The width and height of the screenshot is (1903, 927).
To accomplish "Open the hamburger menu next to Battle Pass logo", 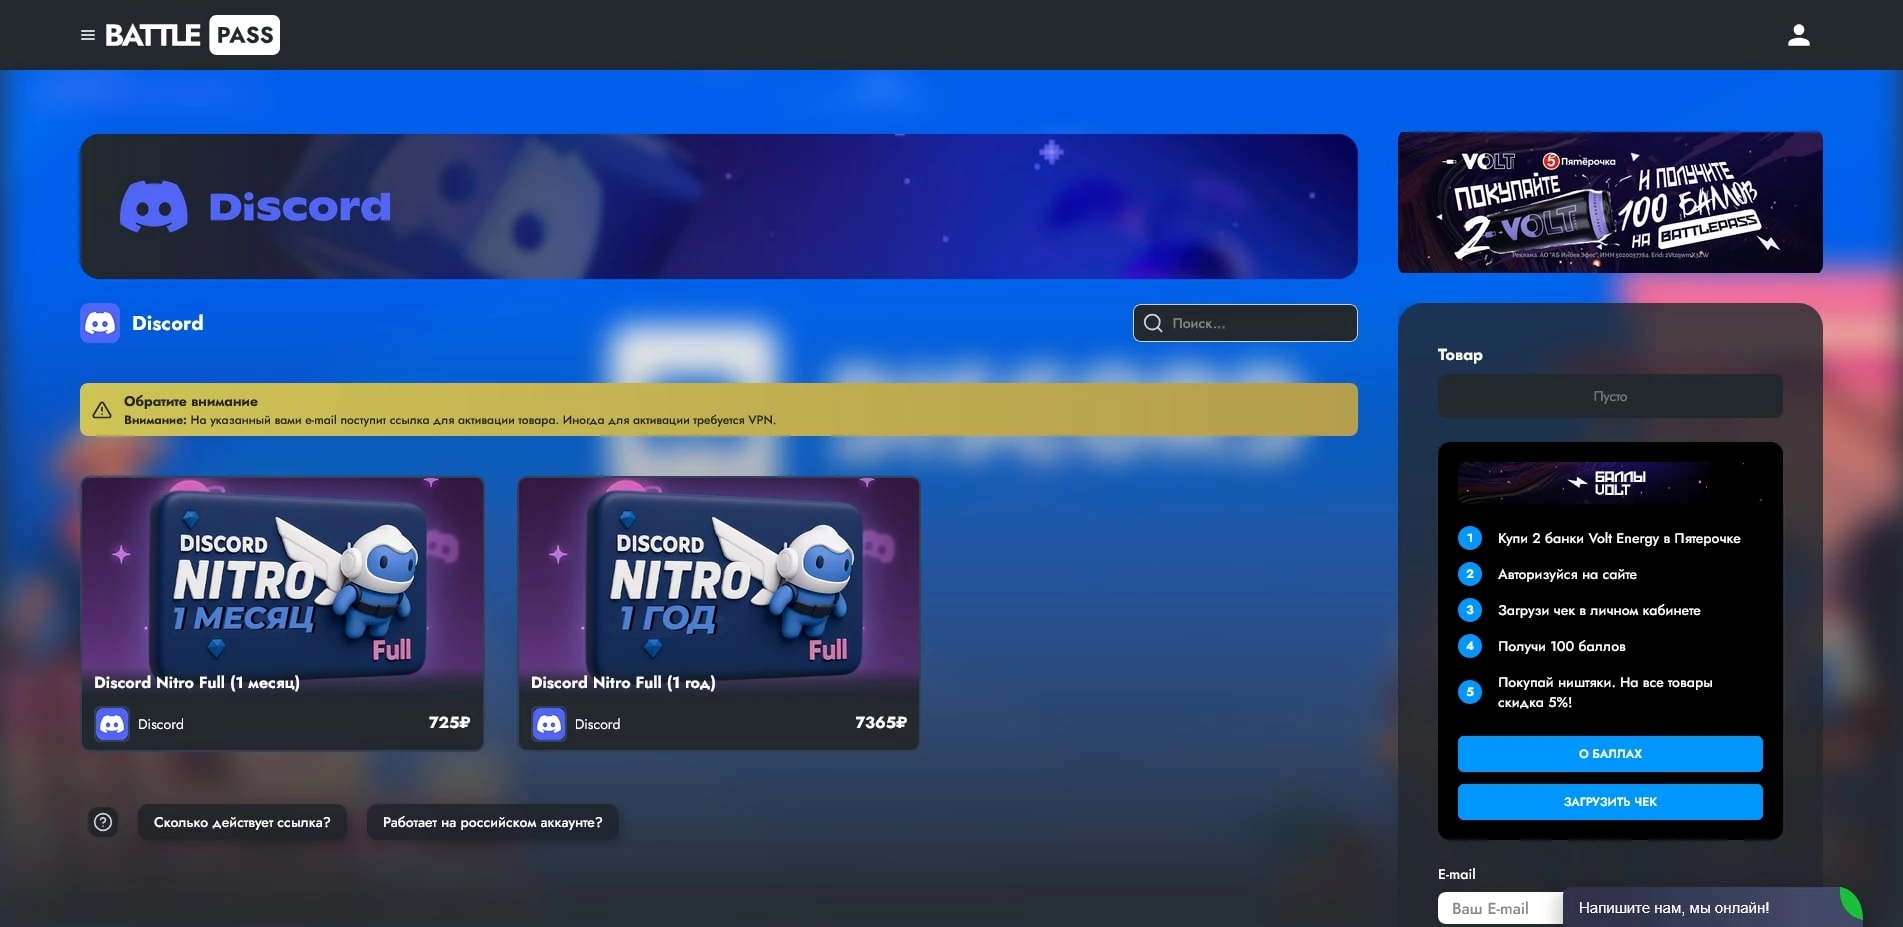I will (88, 35).
